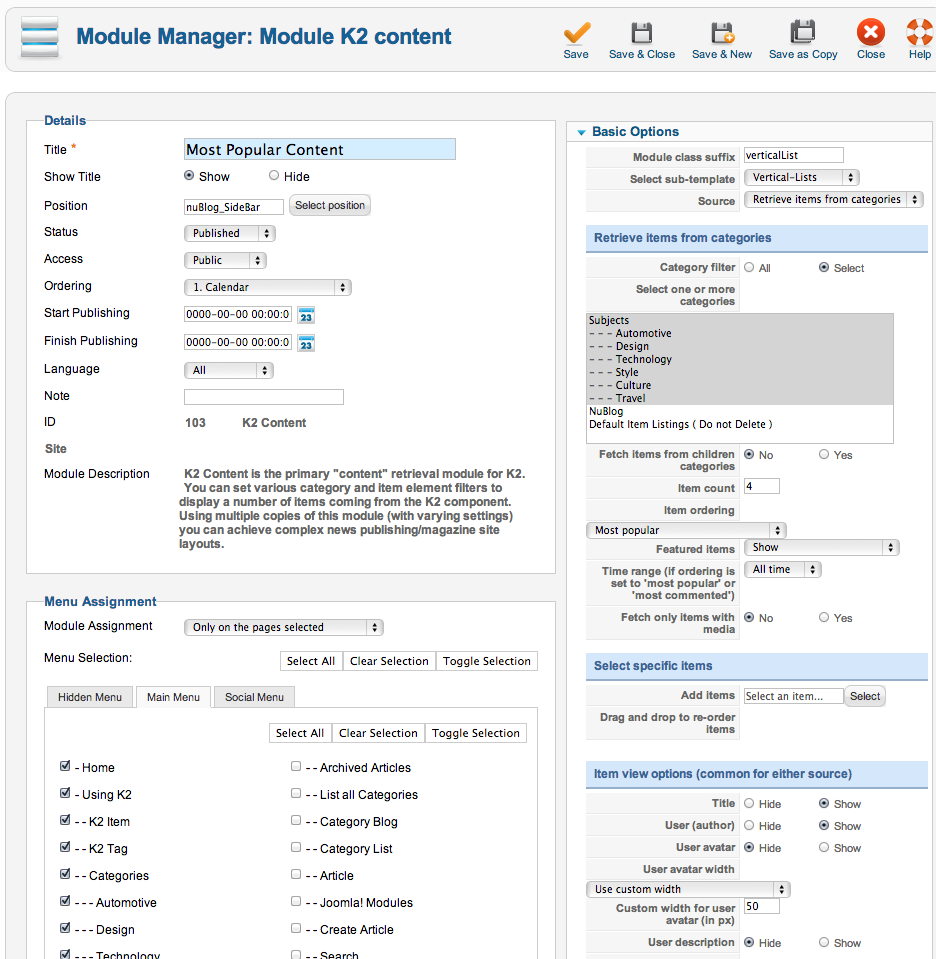Click the Custom width avatar field
The image size is (936, 959).
click(x=762, y=906)
